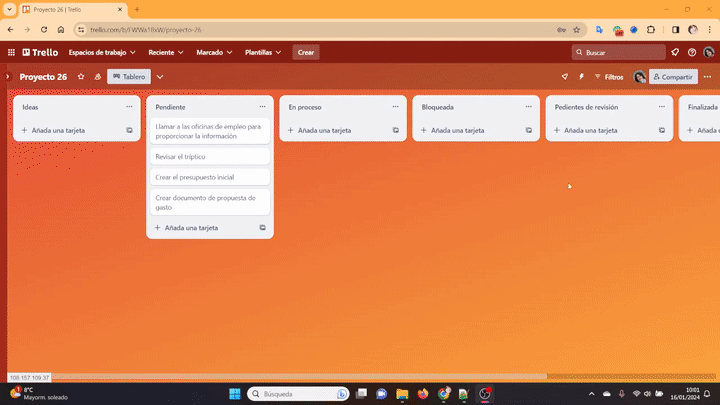Star the Proyecto 26 board

click(x=81, y=77)
